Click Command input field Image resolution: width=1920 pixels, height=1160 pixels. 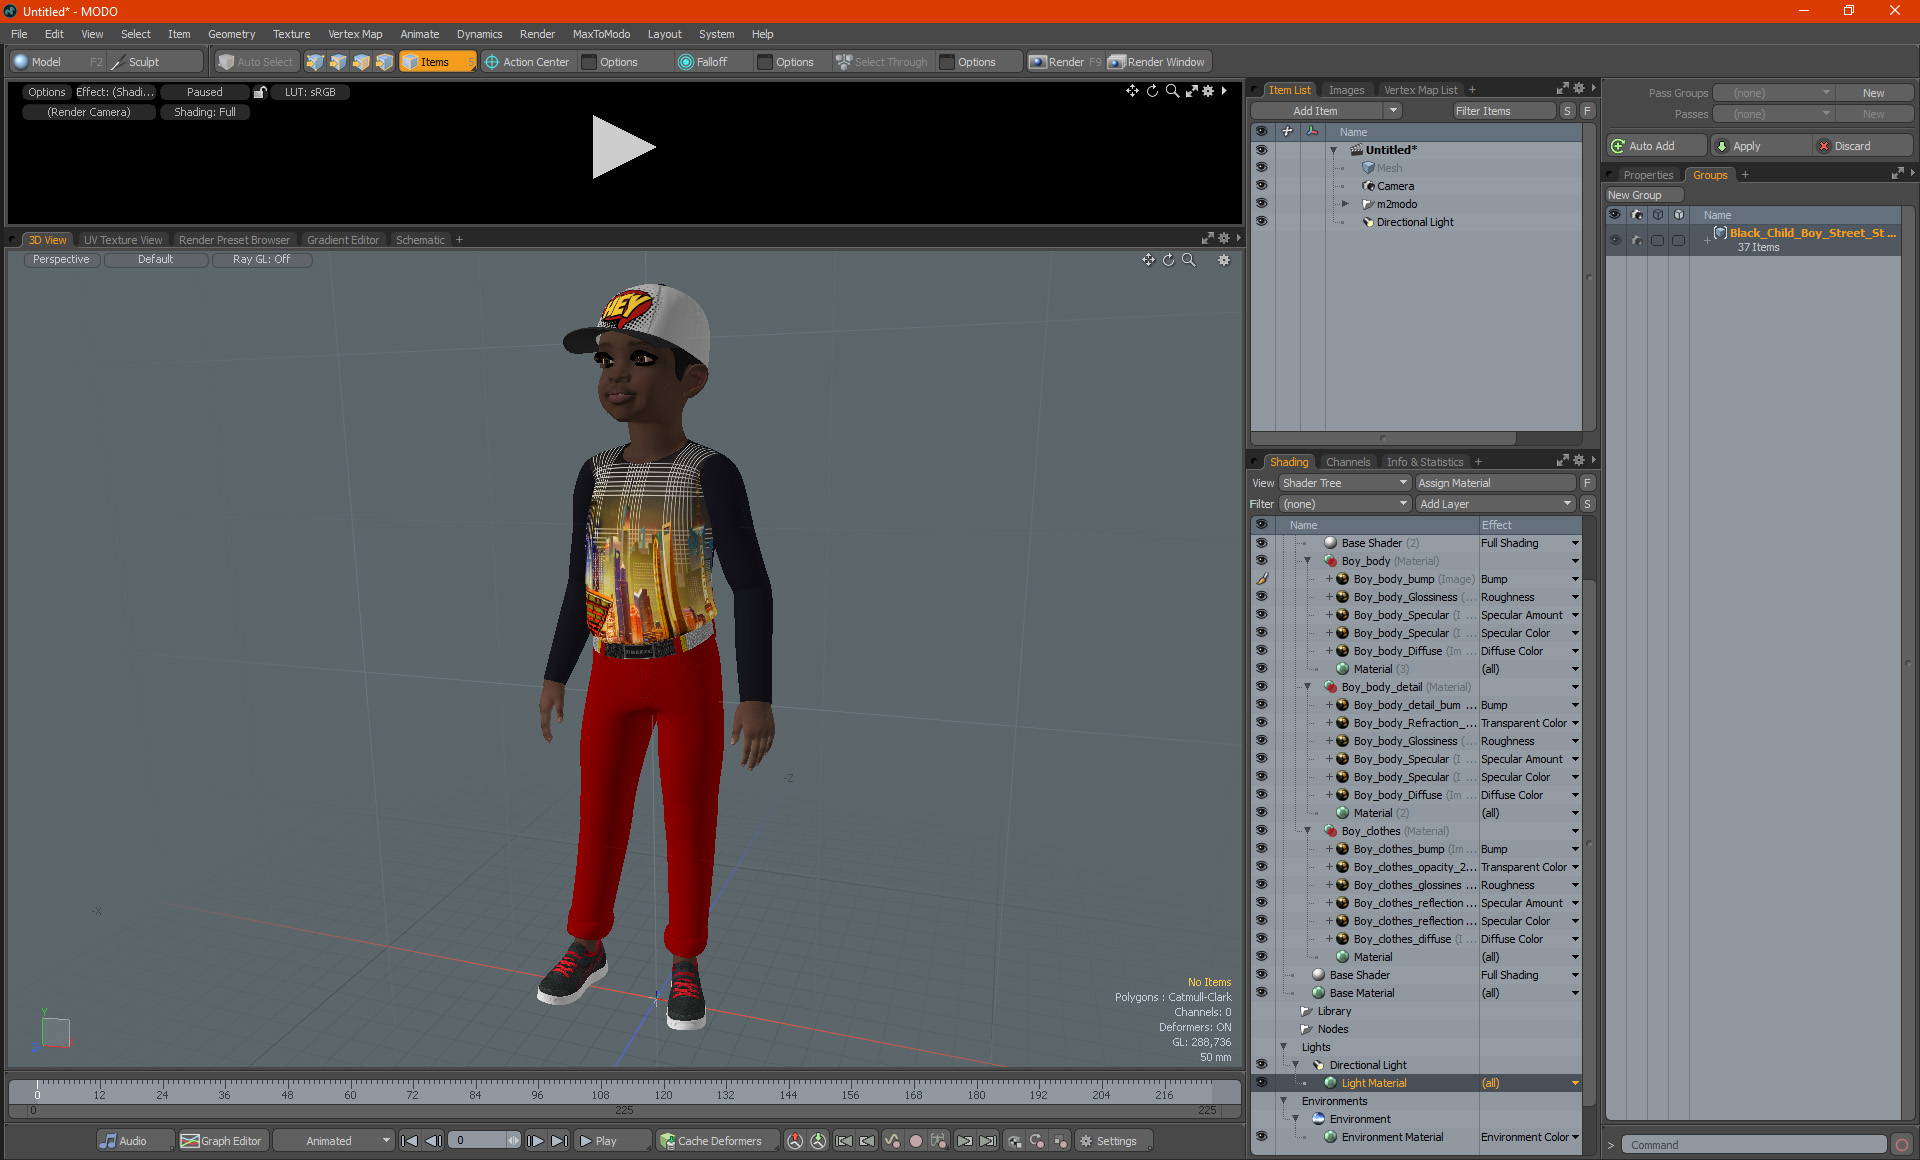[1753, 1145]
